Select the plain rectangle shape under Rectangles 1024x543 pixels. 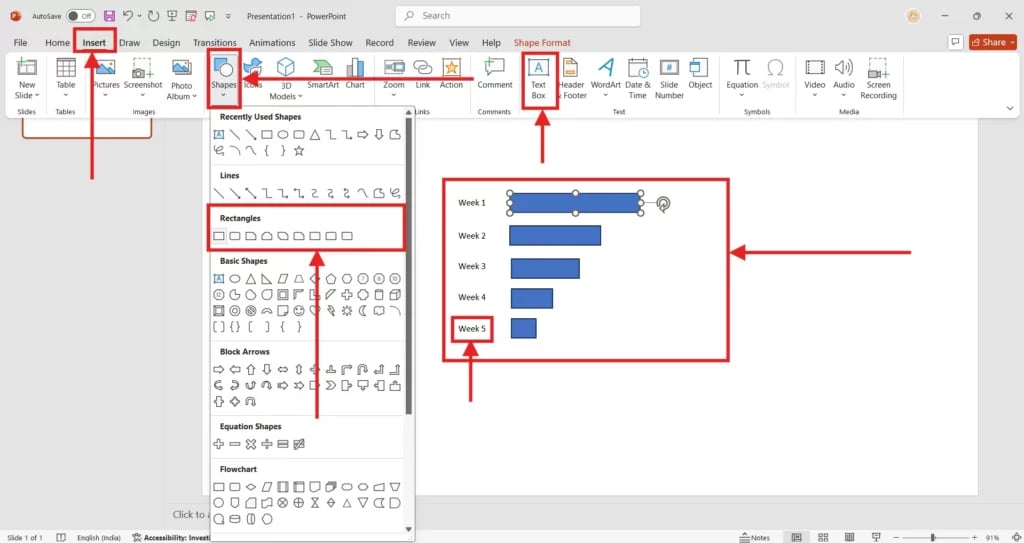(x=219, y=236)
